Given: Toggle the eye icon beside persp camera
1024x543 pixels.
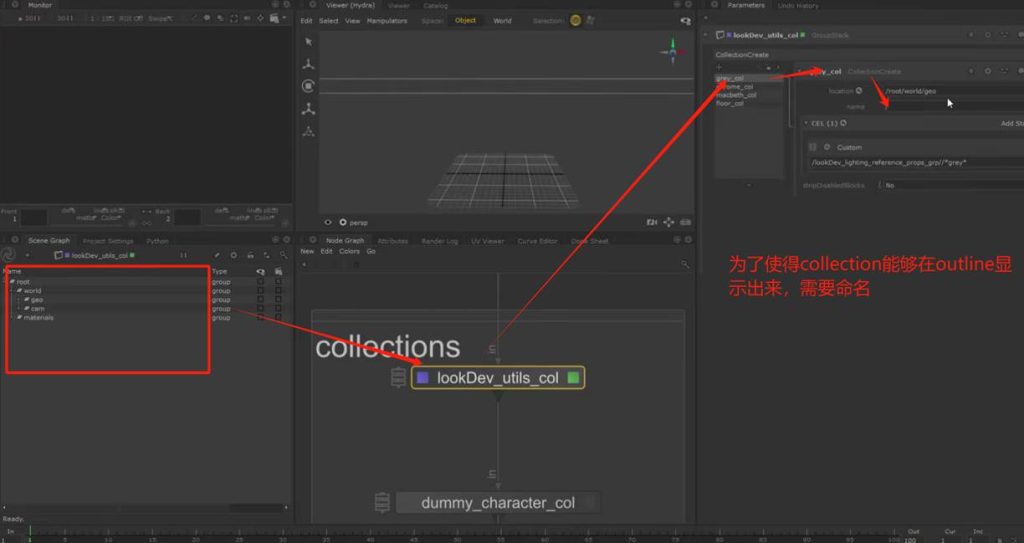Looking at the screenshot, I should (328, 222).
